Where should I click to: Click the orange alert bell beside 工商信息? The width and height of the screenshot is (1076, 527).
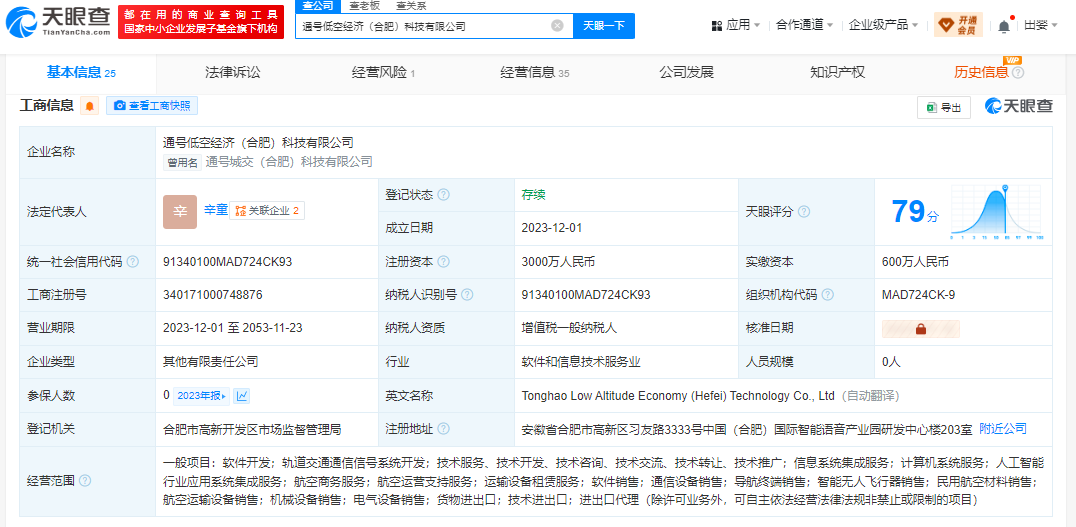click(x=90, y=106)
